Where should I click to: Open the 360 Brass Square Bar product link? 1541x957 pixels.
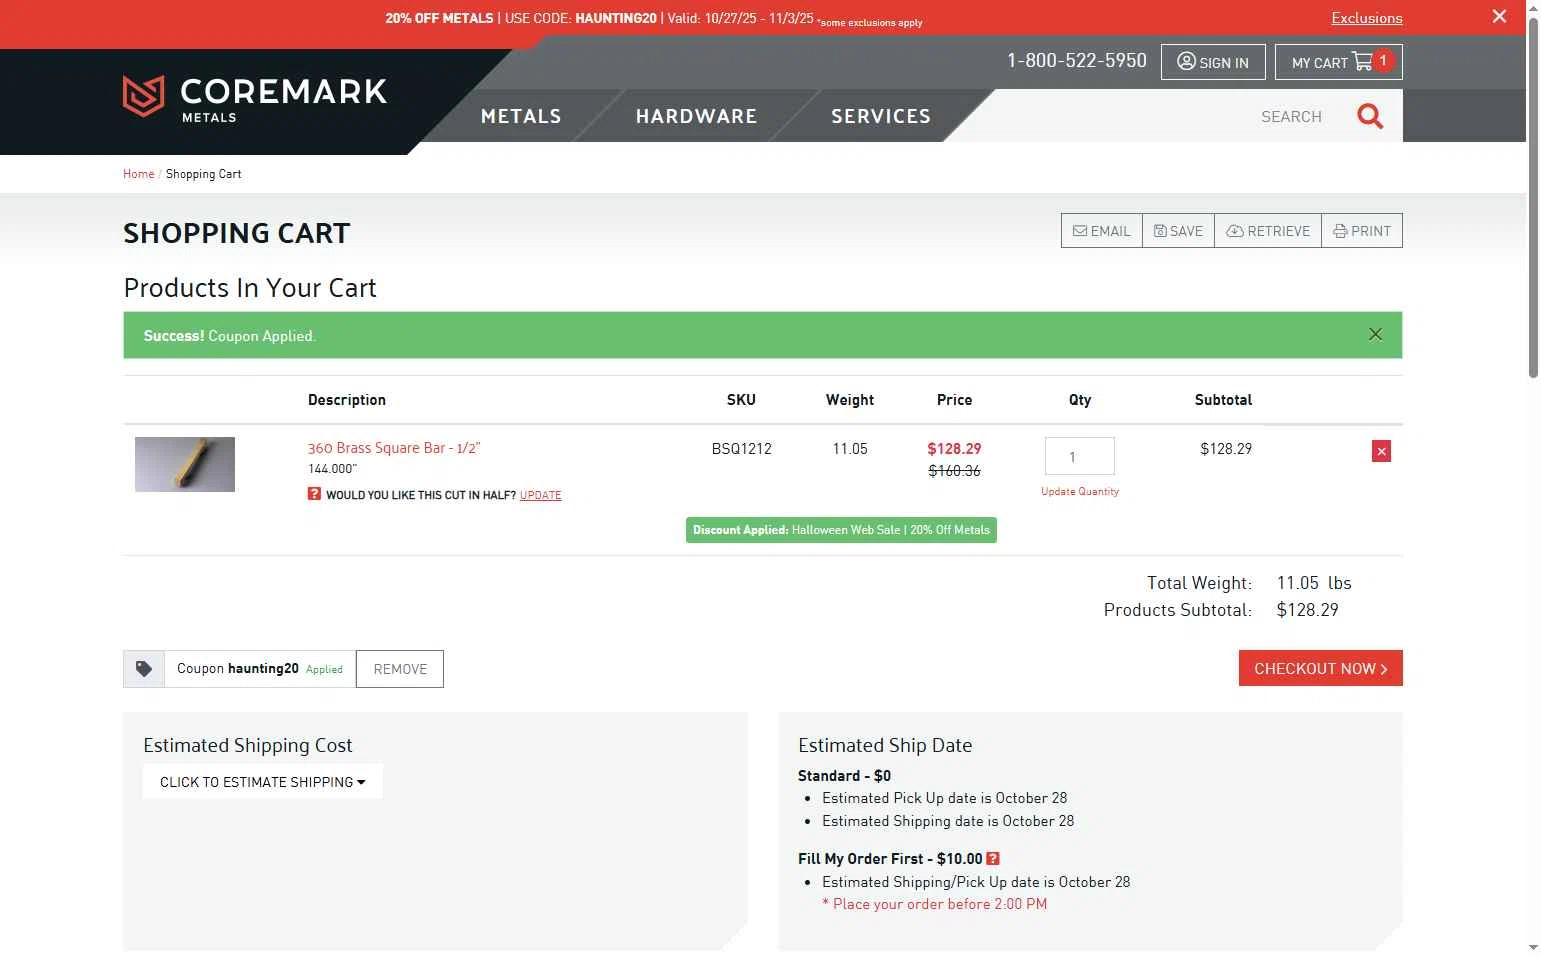point(394,448)
